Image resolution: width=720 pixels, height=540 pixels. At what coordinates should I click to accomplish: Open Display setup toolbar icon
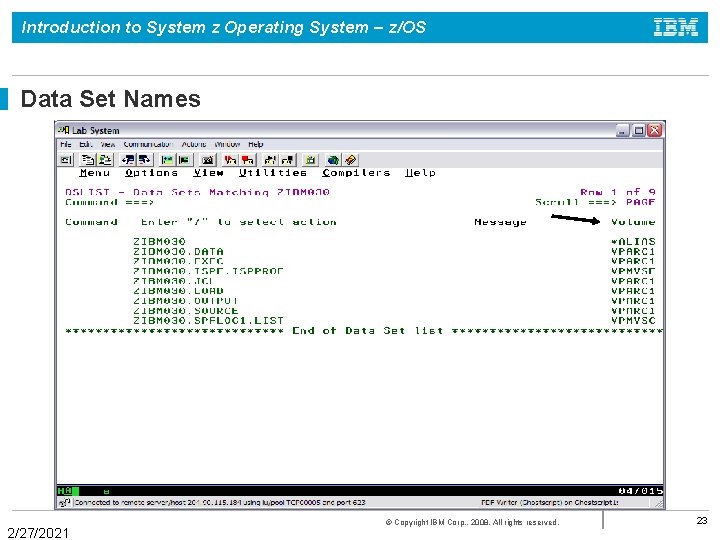tap(167, 160)
